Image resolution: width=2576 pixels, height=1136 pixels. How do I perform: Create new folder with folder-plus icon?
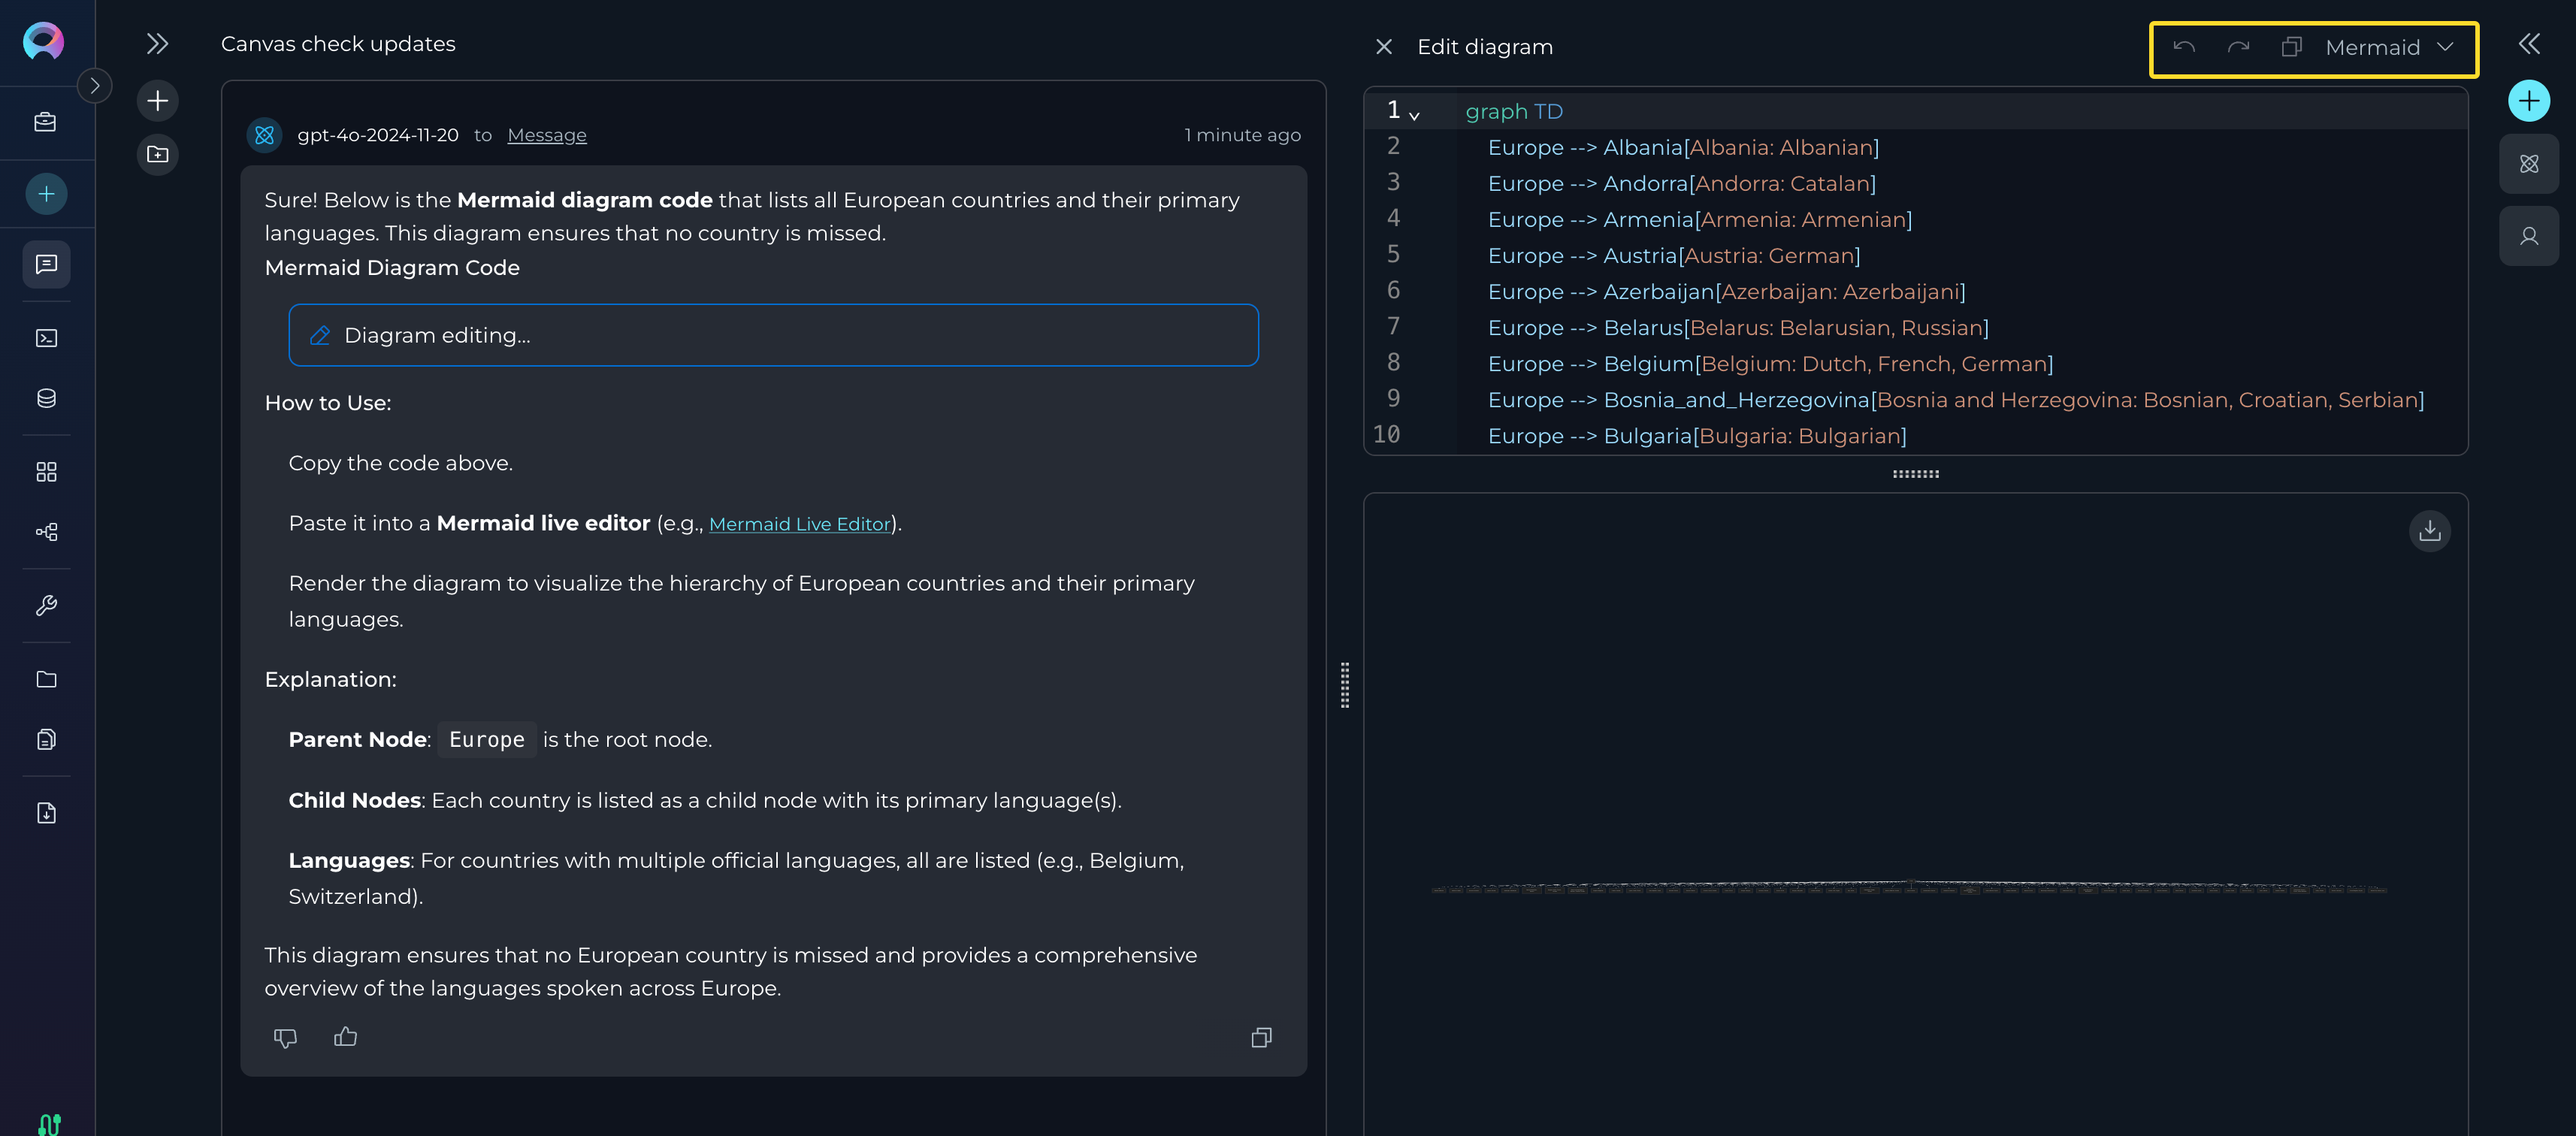click(x=157, y=154)
